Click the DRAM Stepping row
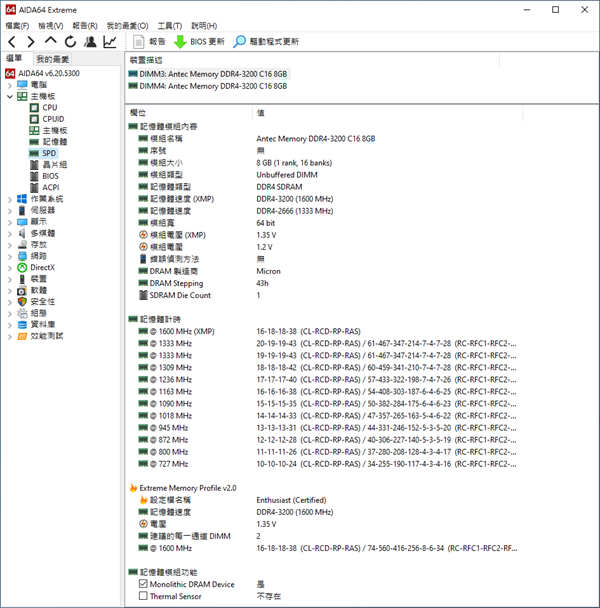The height and width of the screenshot is (608, 600). point(176,283)
